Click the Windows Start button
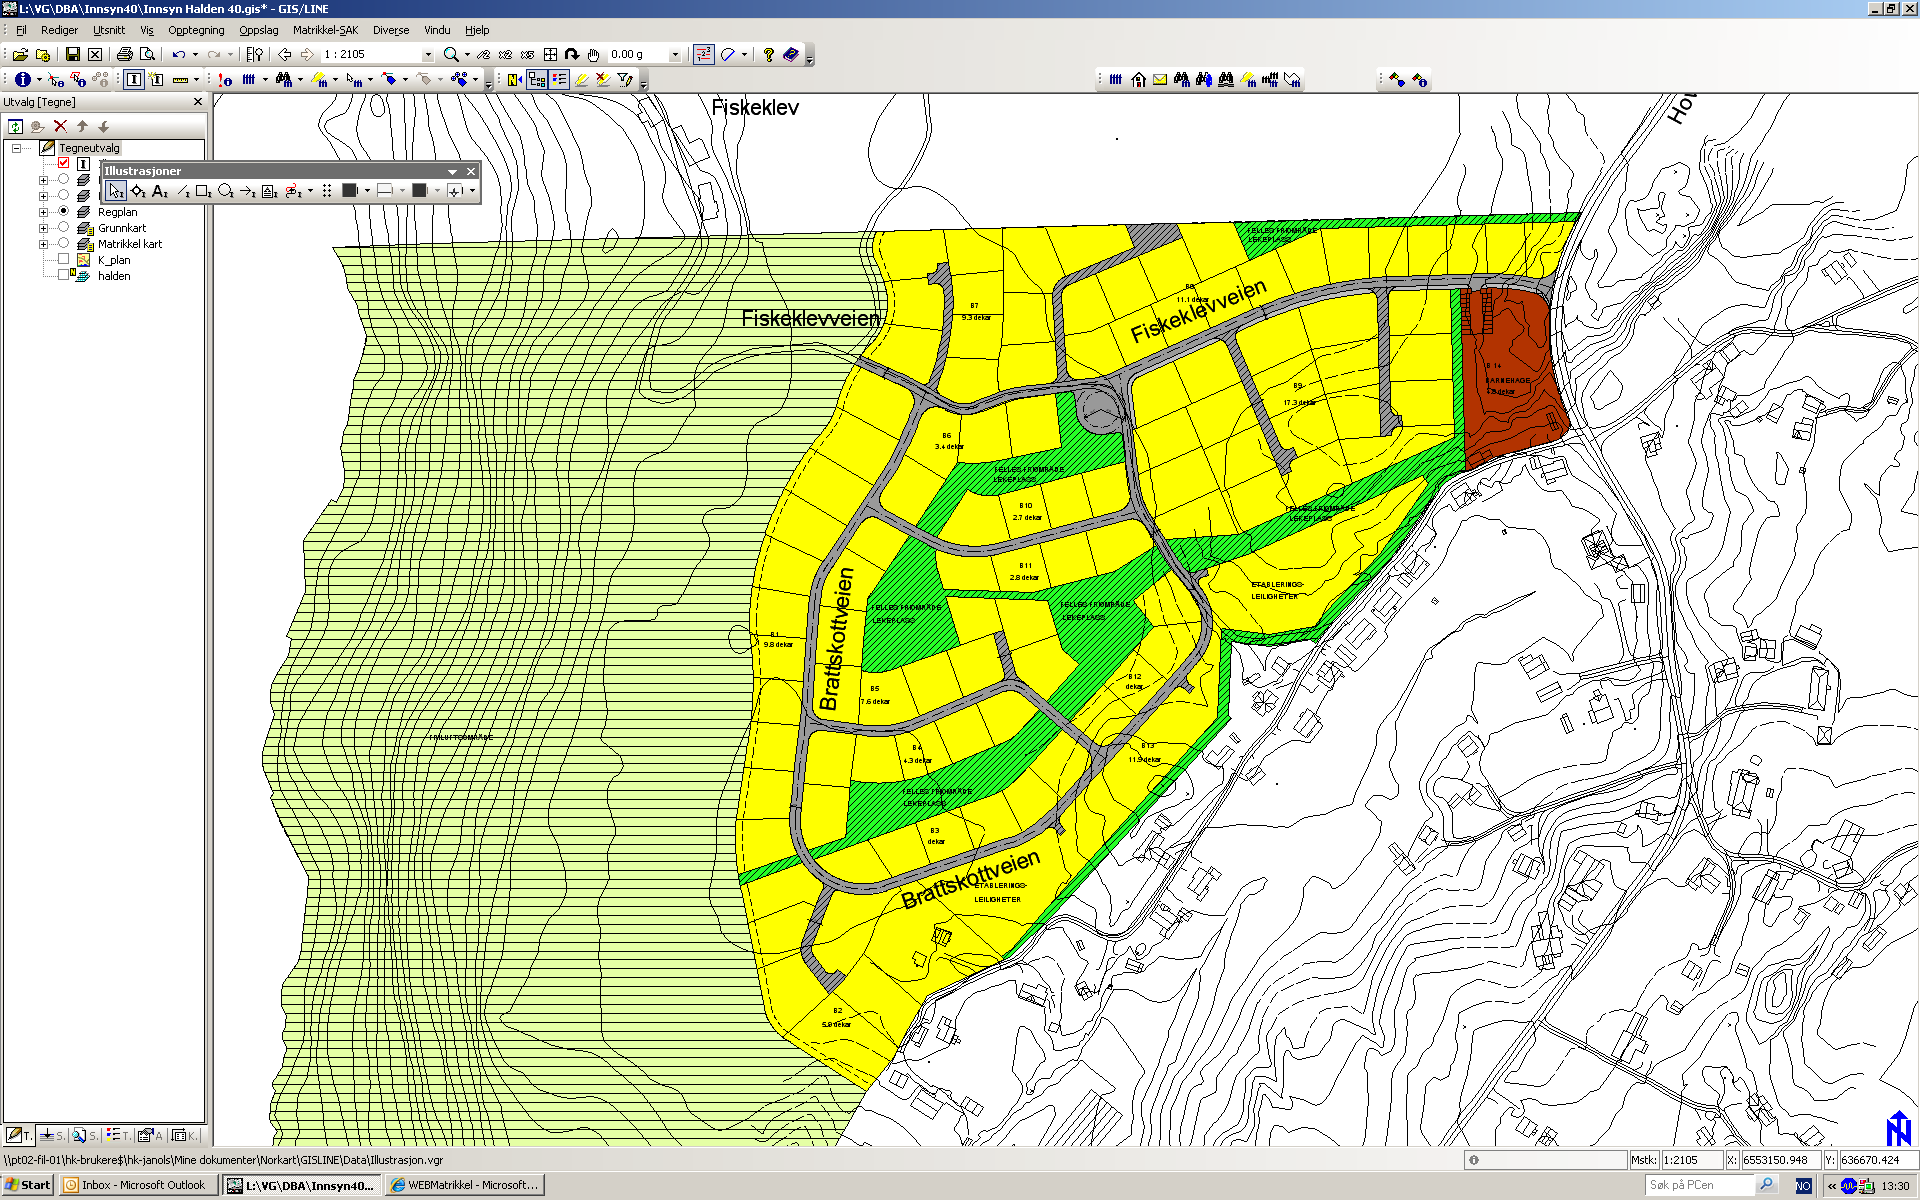This screenshot has height=1200, width=1920. (x=28, y=1185)
